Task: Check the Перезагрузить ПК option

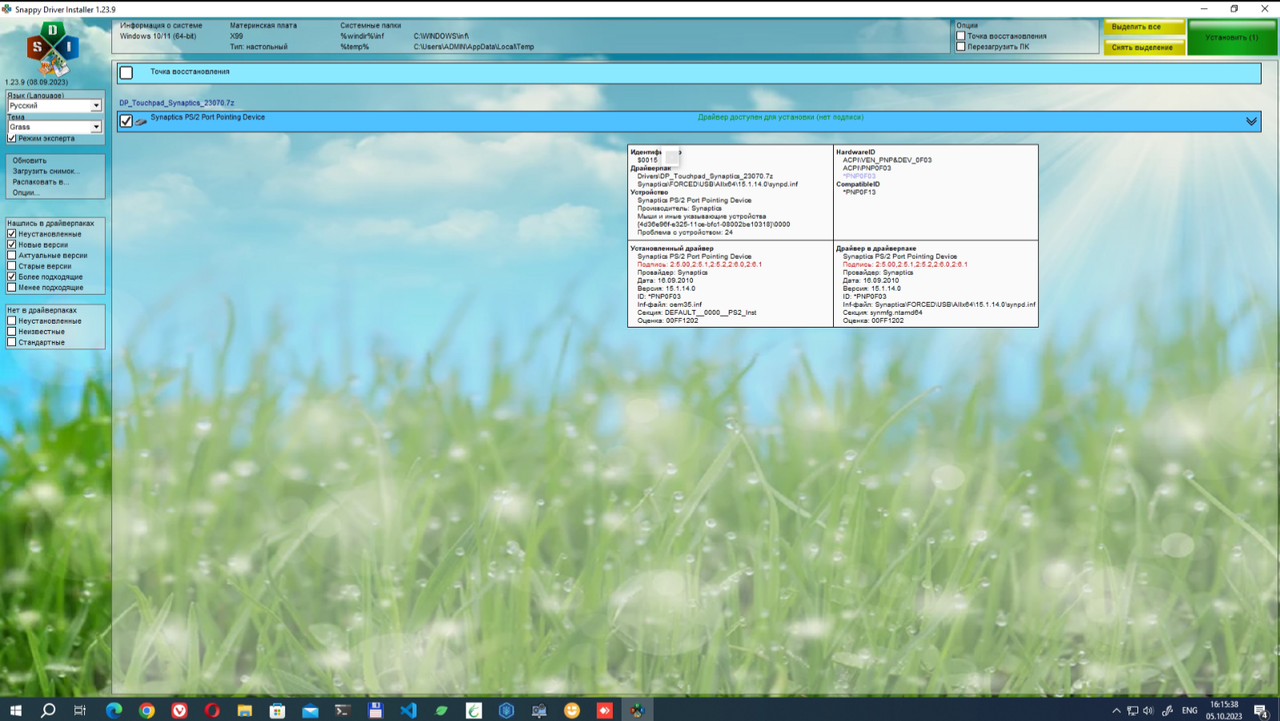Action: (961, 47)
